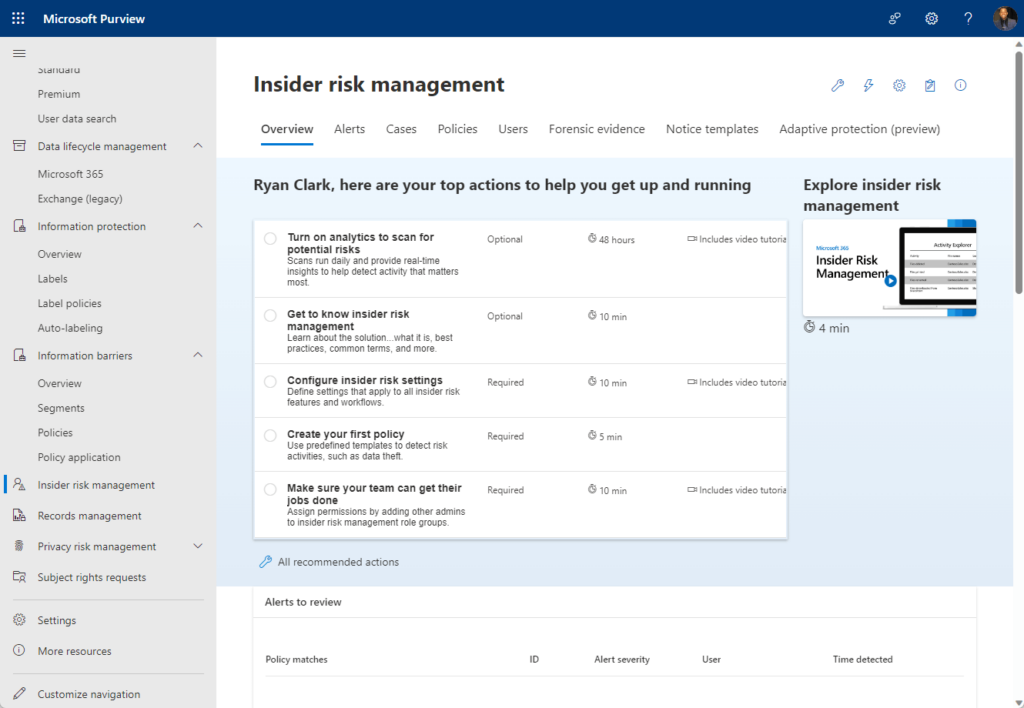The width and height of the screenshot is (1024, 708).
Task: Open Insider risk settings gear icon
Action: (x=899, y=86)
